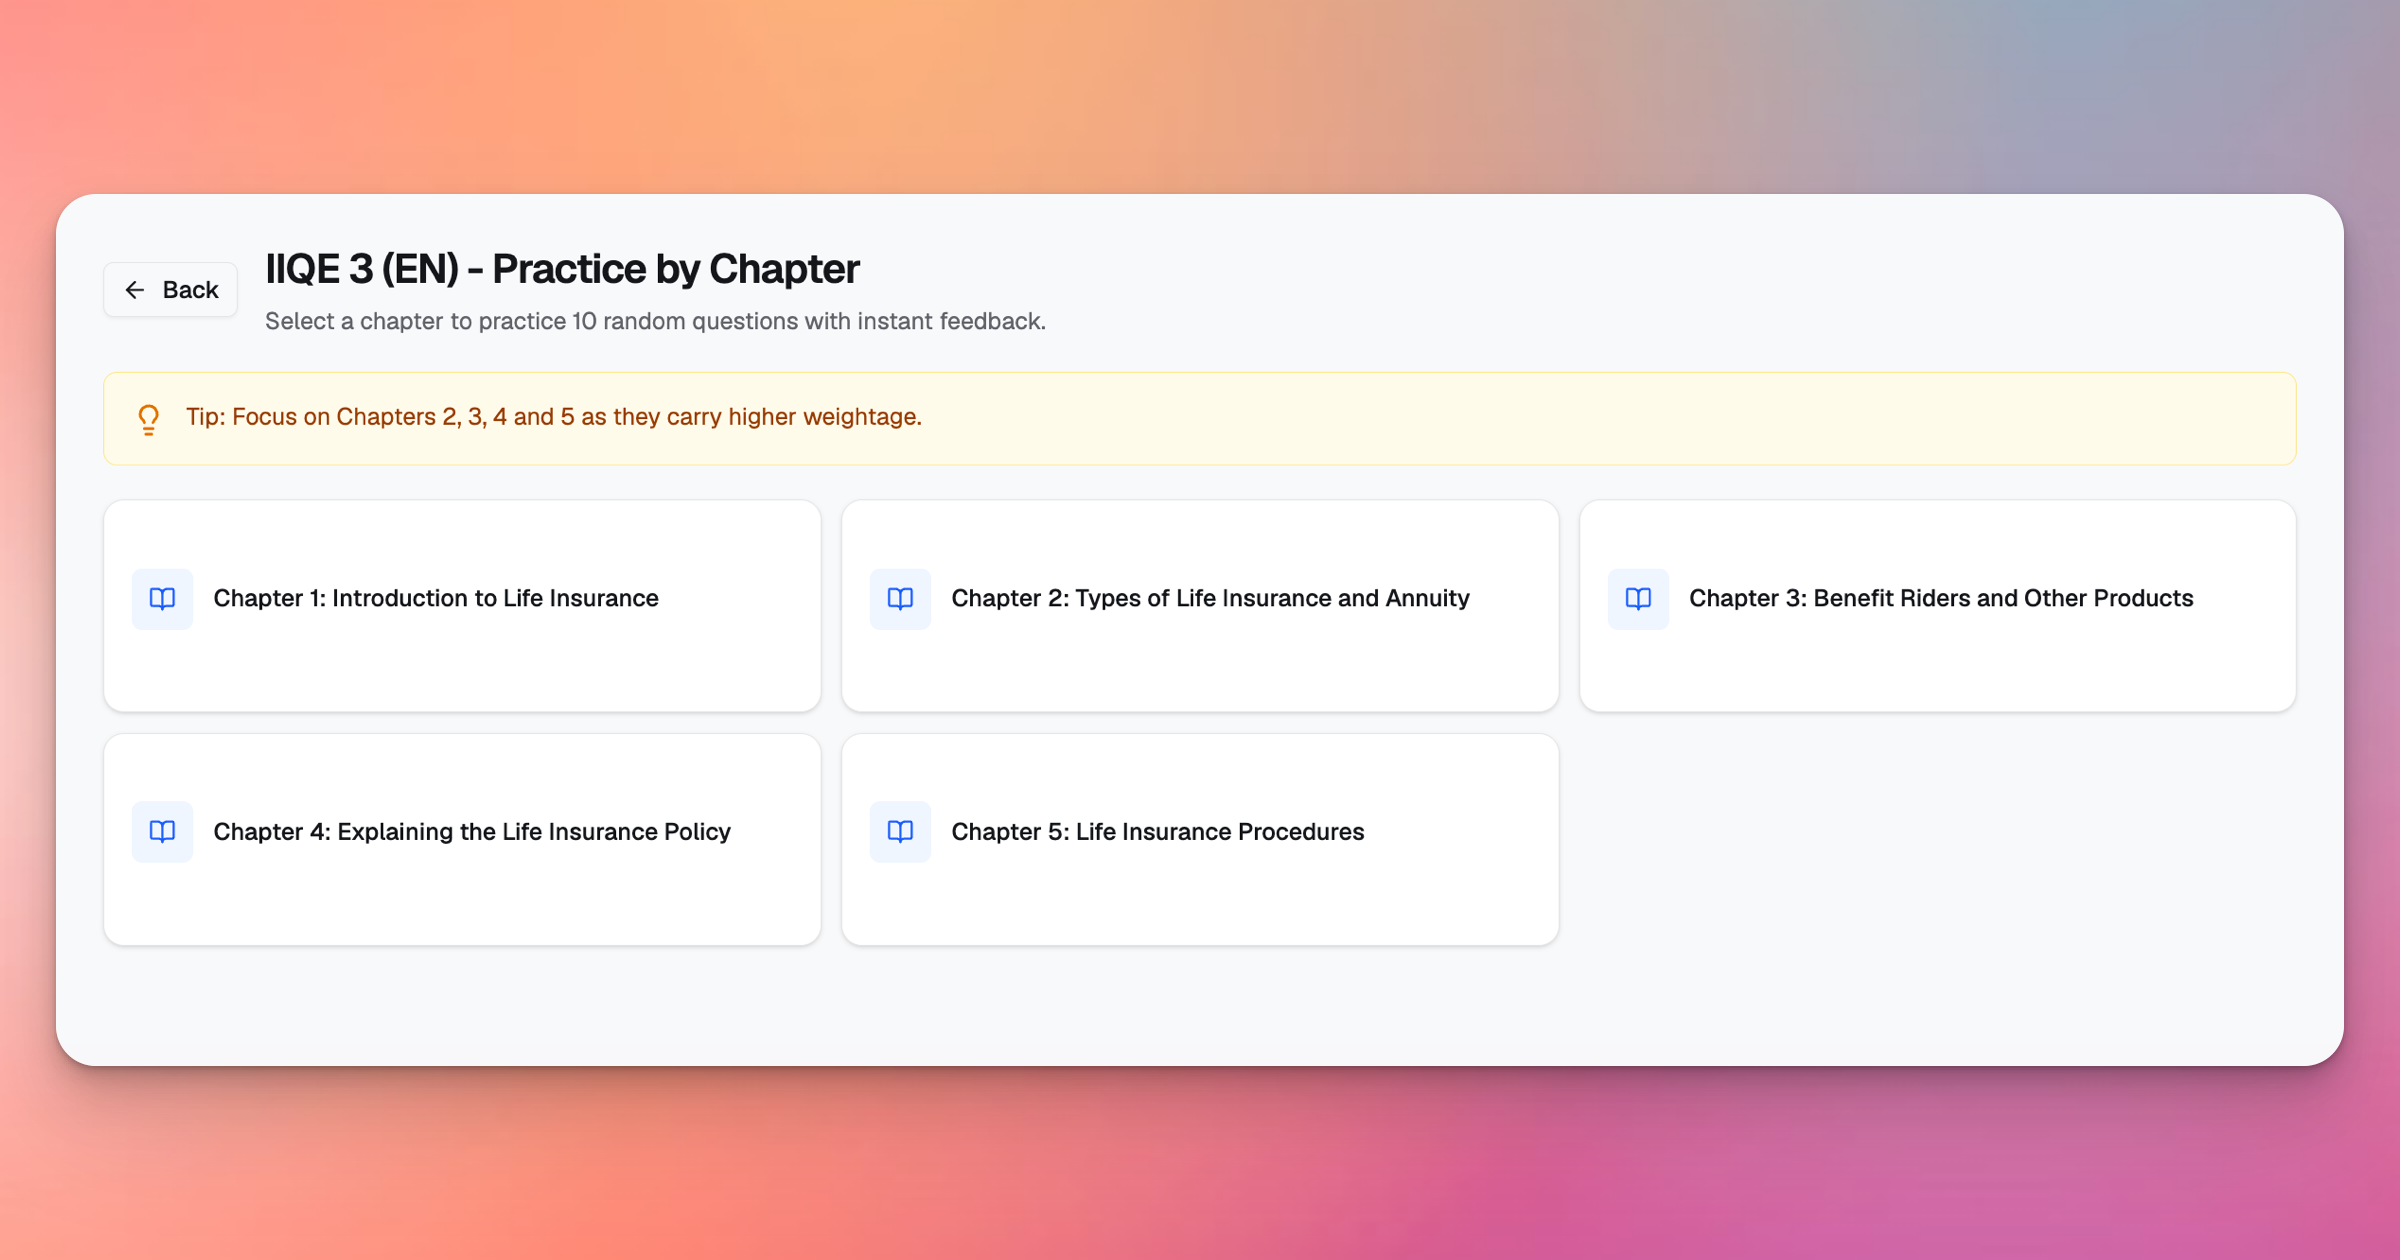Click the tip text about chapter weightage

(554, 417)
